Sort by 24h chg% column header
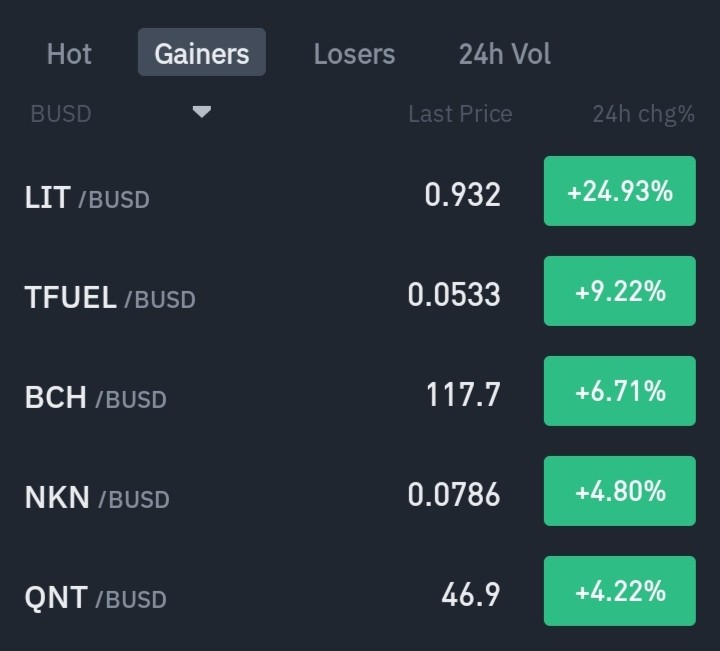The width and height of the screenshot is (720, 651). tap(643, 114)
